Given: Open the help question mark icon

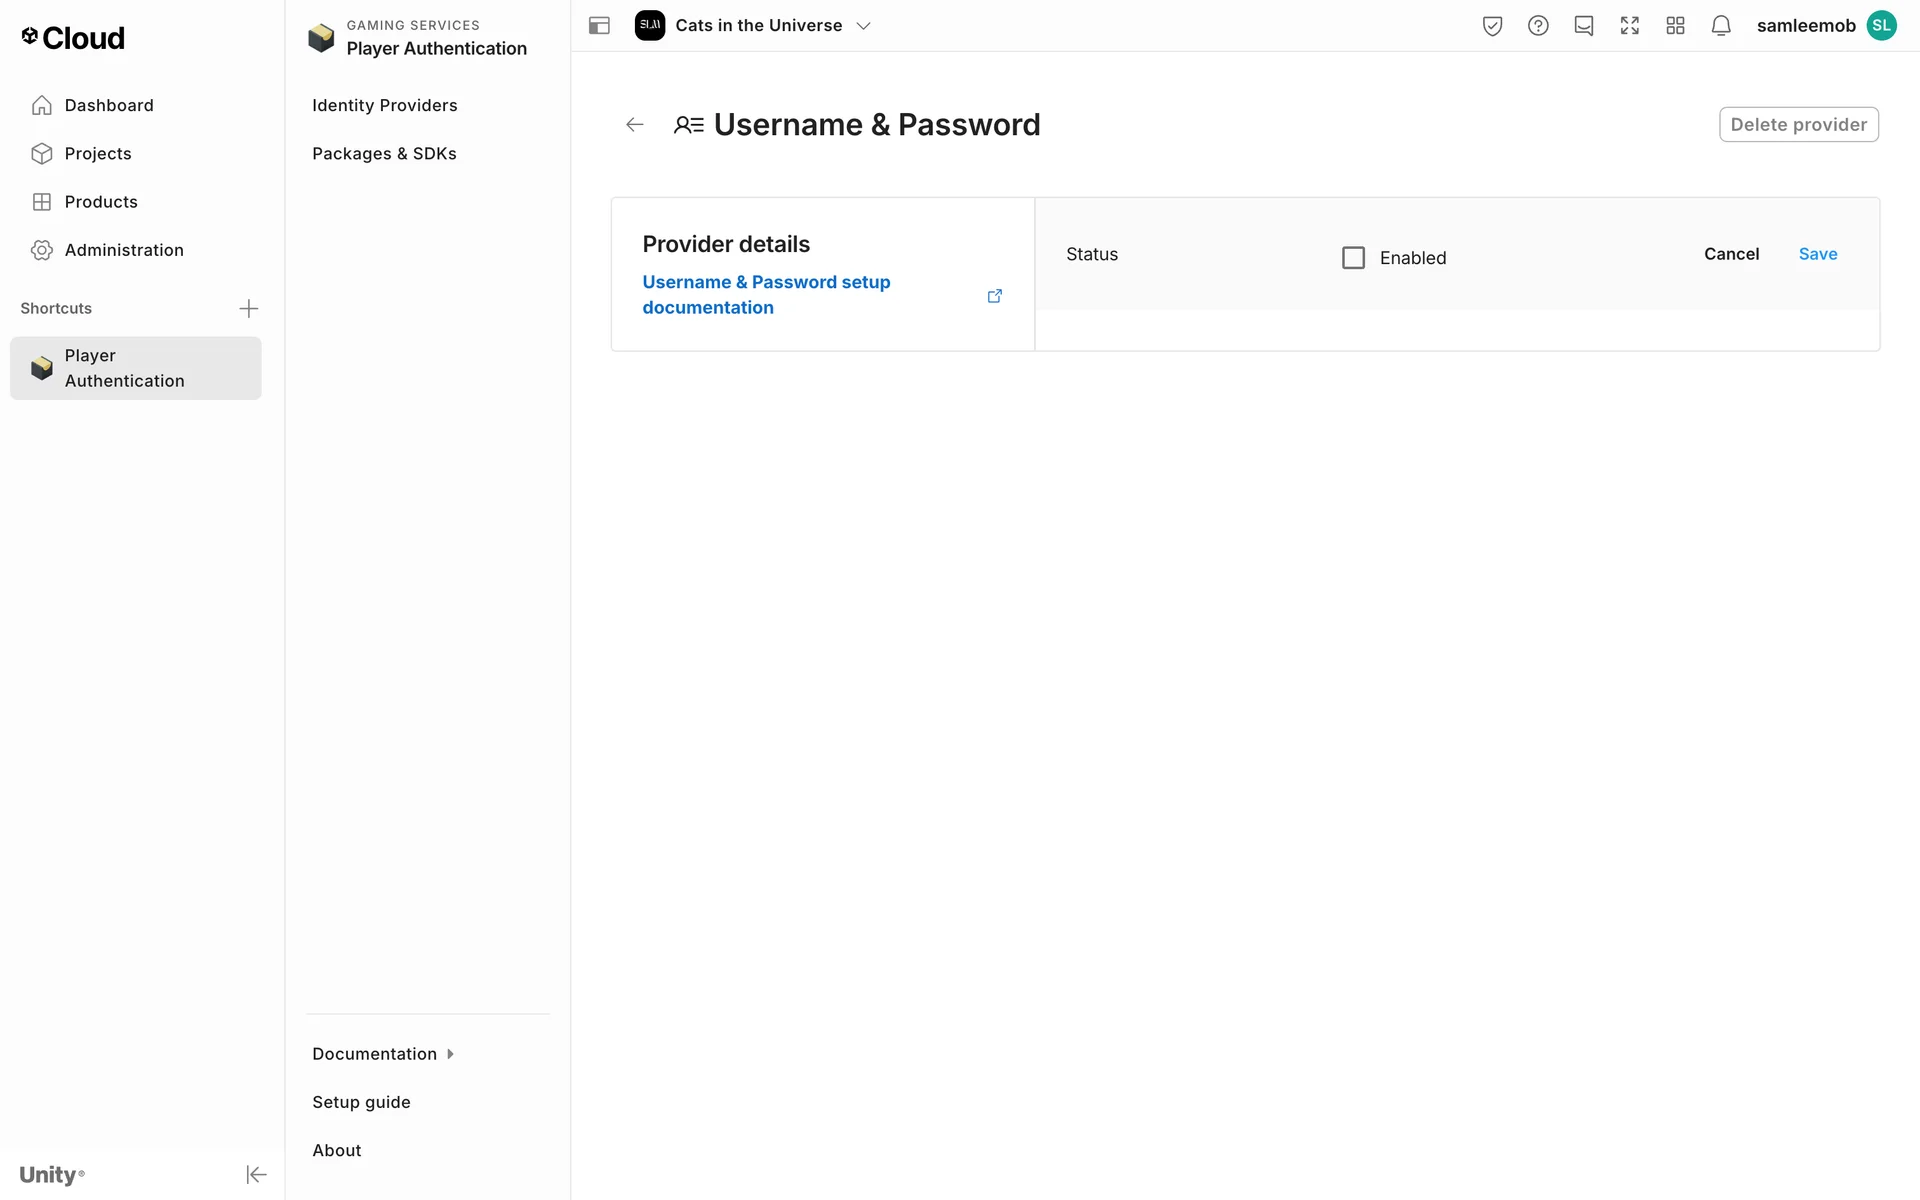Looking at the screenshot, I should (1538, 26).
